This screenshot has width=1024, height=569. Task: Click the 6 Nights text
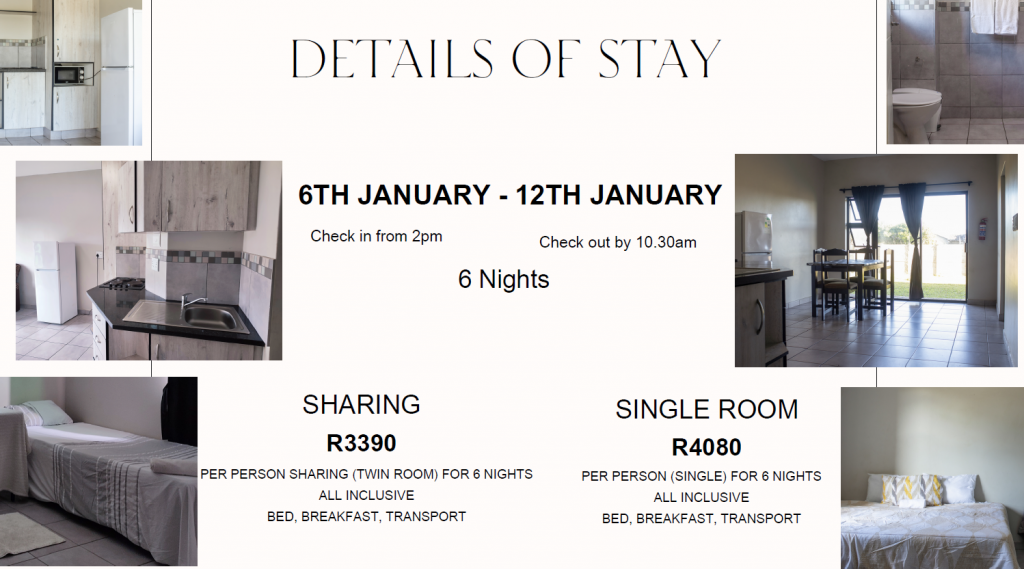504,280
